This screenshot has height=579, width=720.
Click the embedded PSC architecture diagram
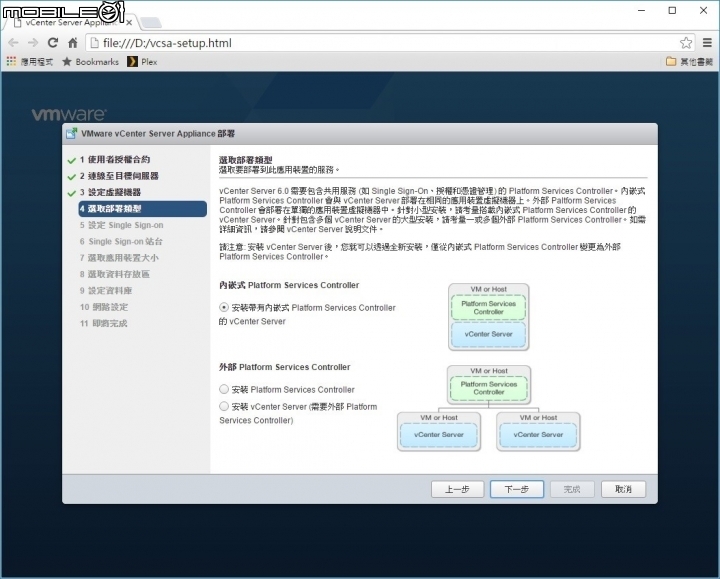click(489, 317)
